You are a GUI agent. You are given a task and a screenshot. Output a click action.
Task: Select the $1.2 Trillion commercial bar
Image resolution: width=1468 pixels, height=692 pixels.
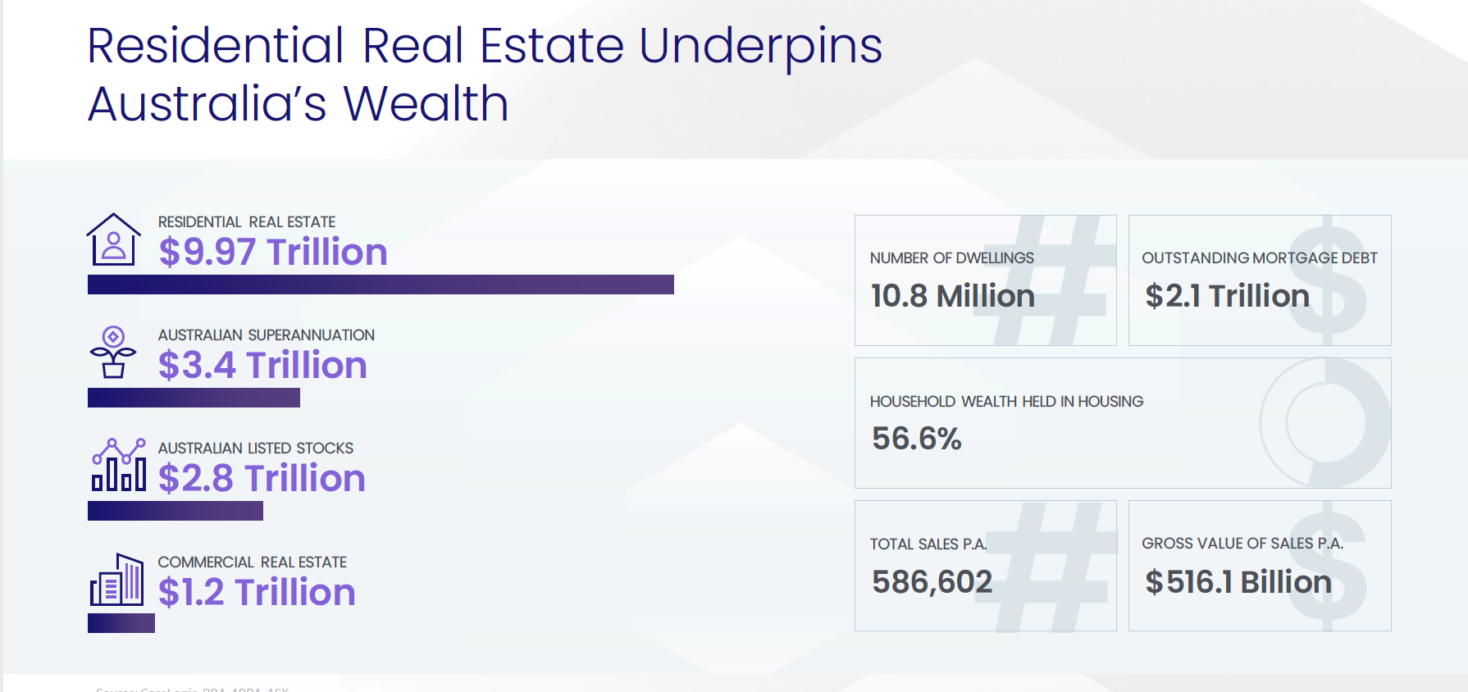pos(121,623)
